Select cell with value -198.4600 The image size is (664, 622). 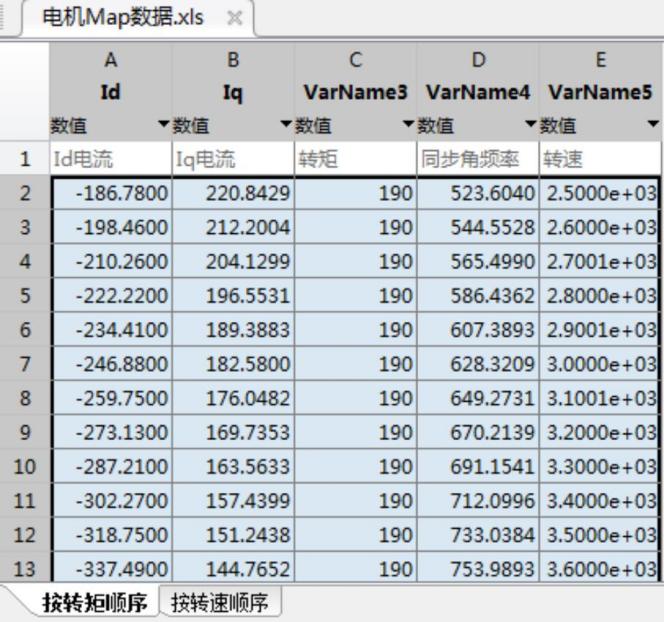(x=112, y=227)
